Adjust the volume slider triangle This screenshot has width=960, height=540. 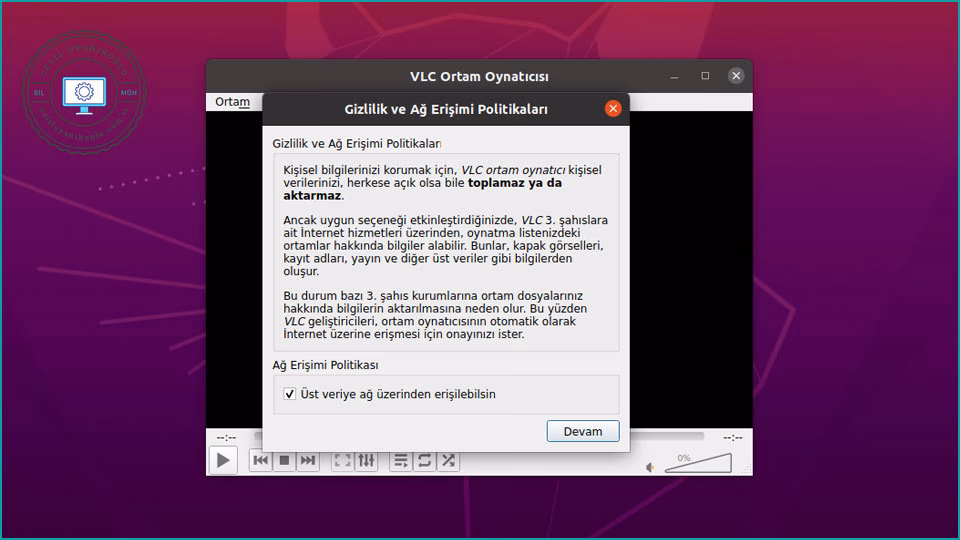[699, 463]
